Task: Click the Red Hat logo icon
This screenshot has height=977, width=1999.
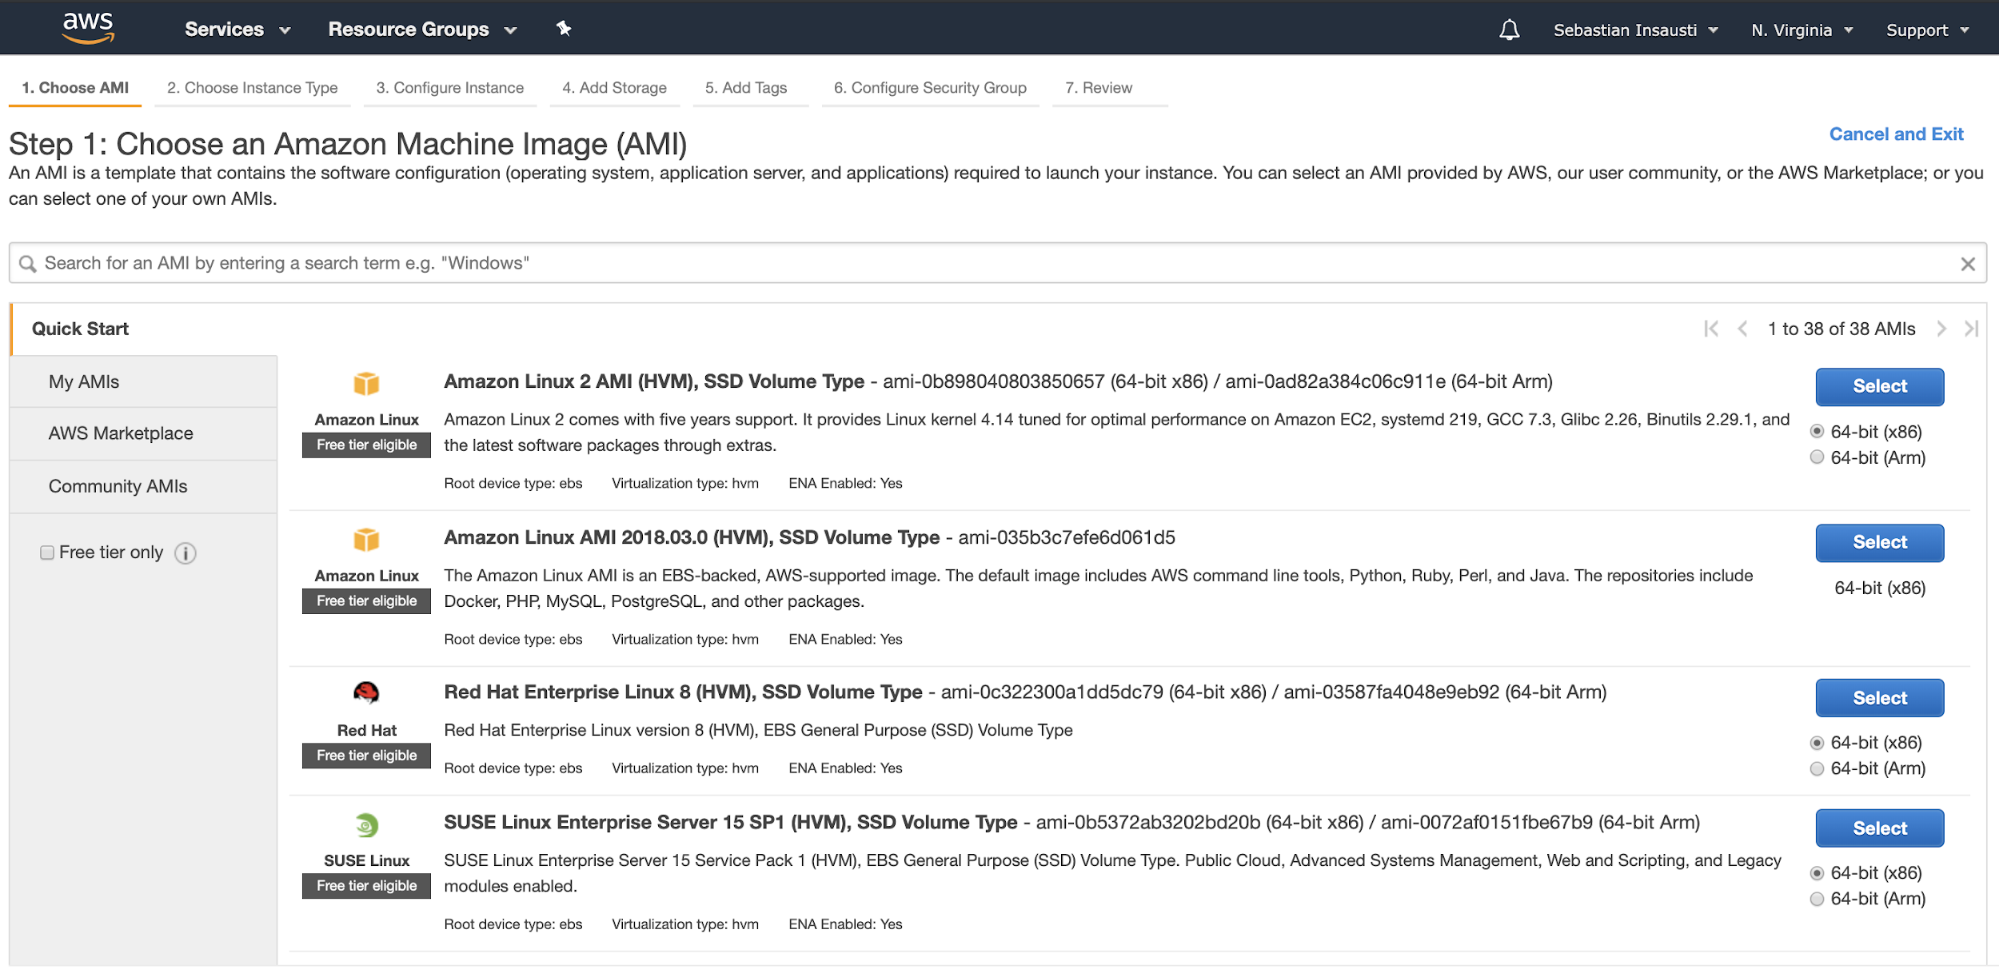Action: (367, 693)
